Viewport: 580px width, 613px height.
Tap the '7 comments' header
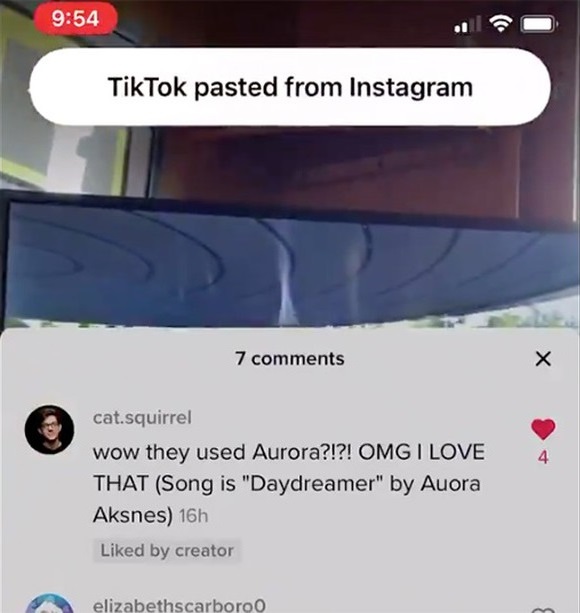tap(290, 358)
